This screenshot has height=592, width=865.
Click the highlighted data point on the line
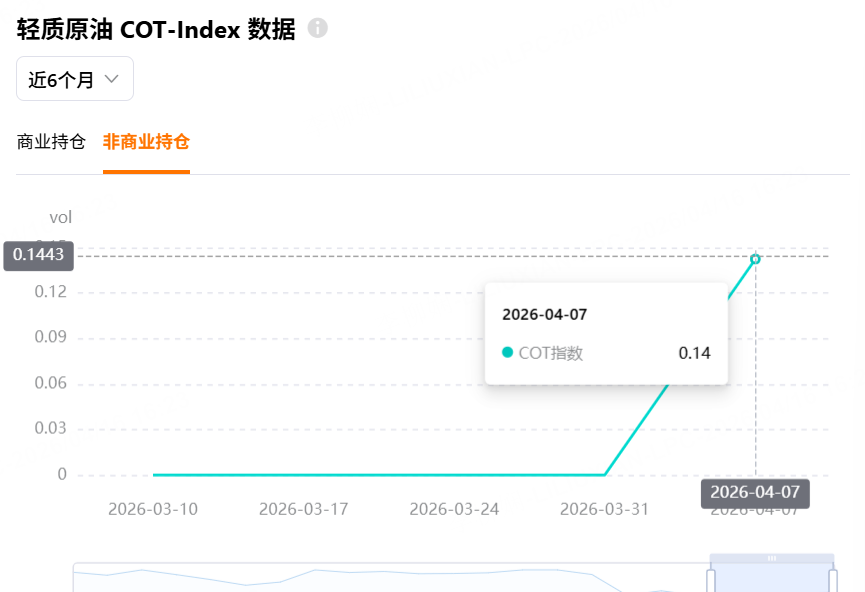[755, 259]
